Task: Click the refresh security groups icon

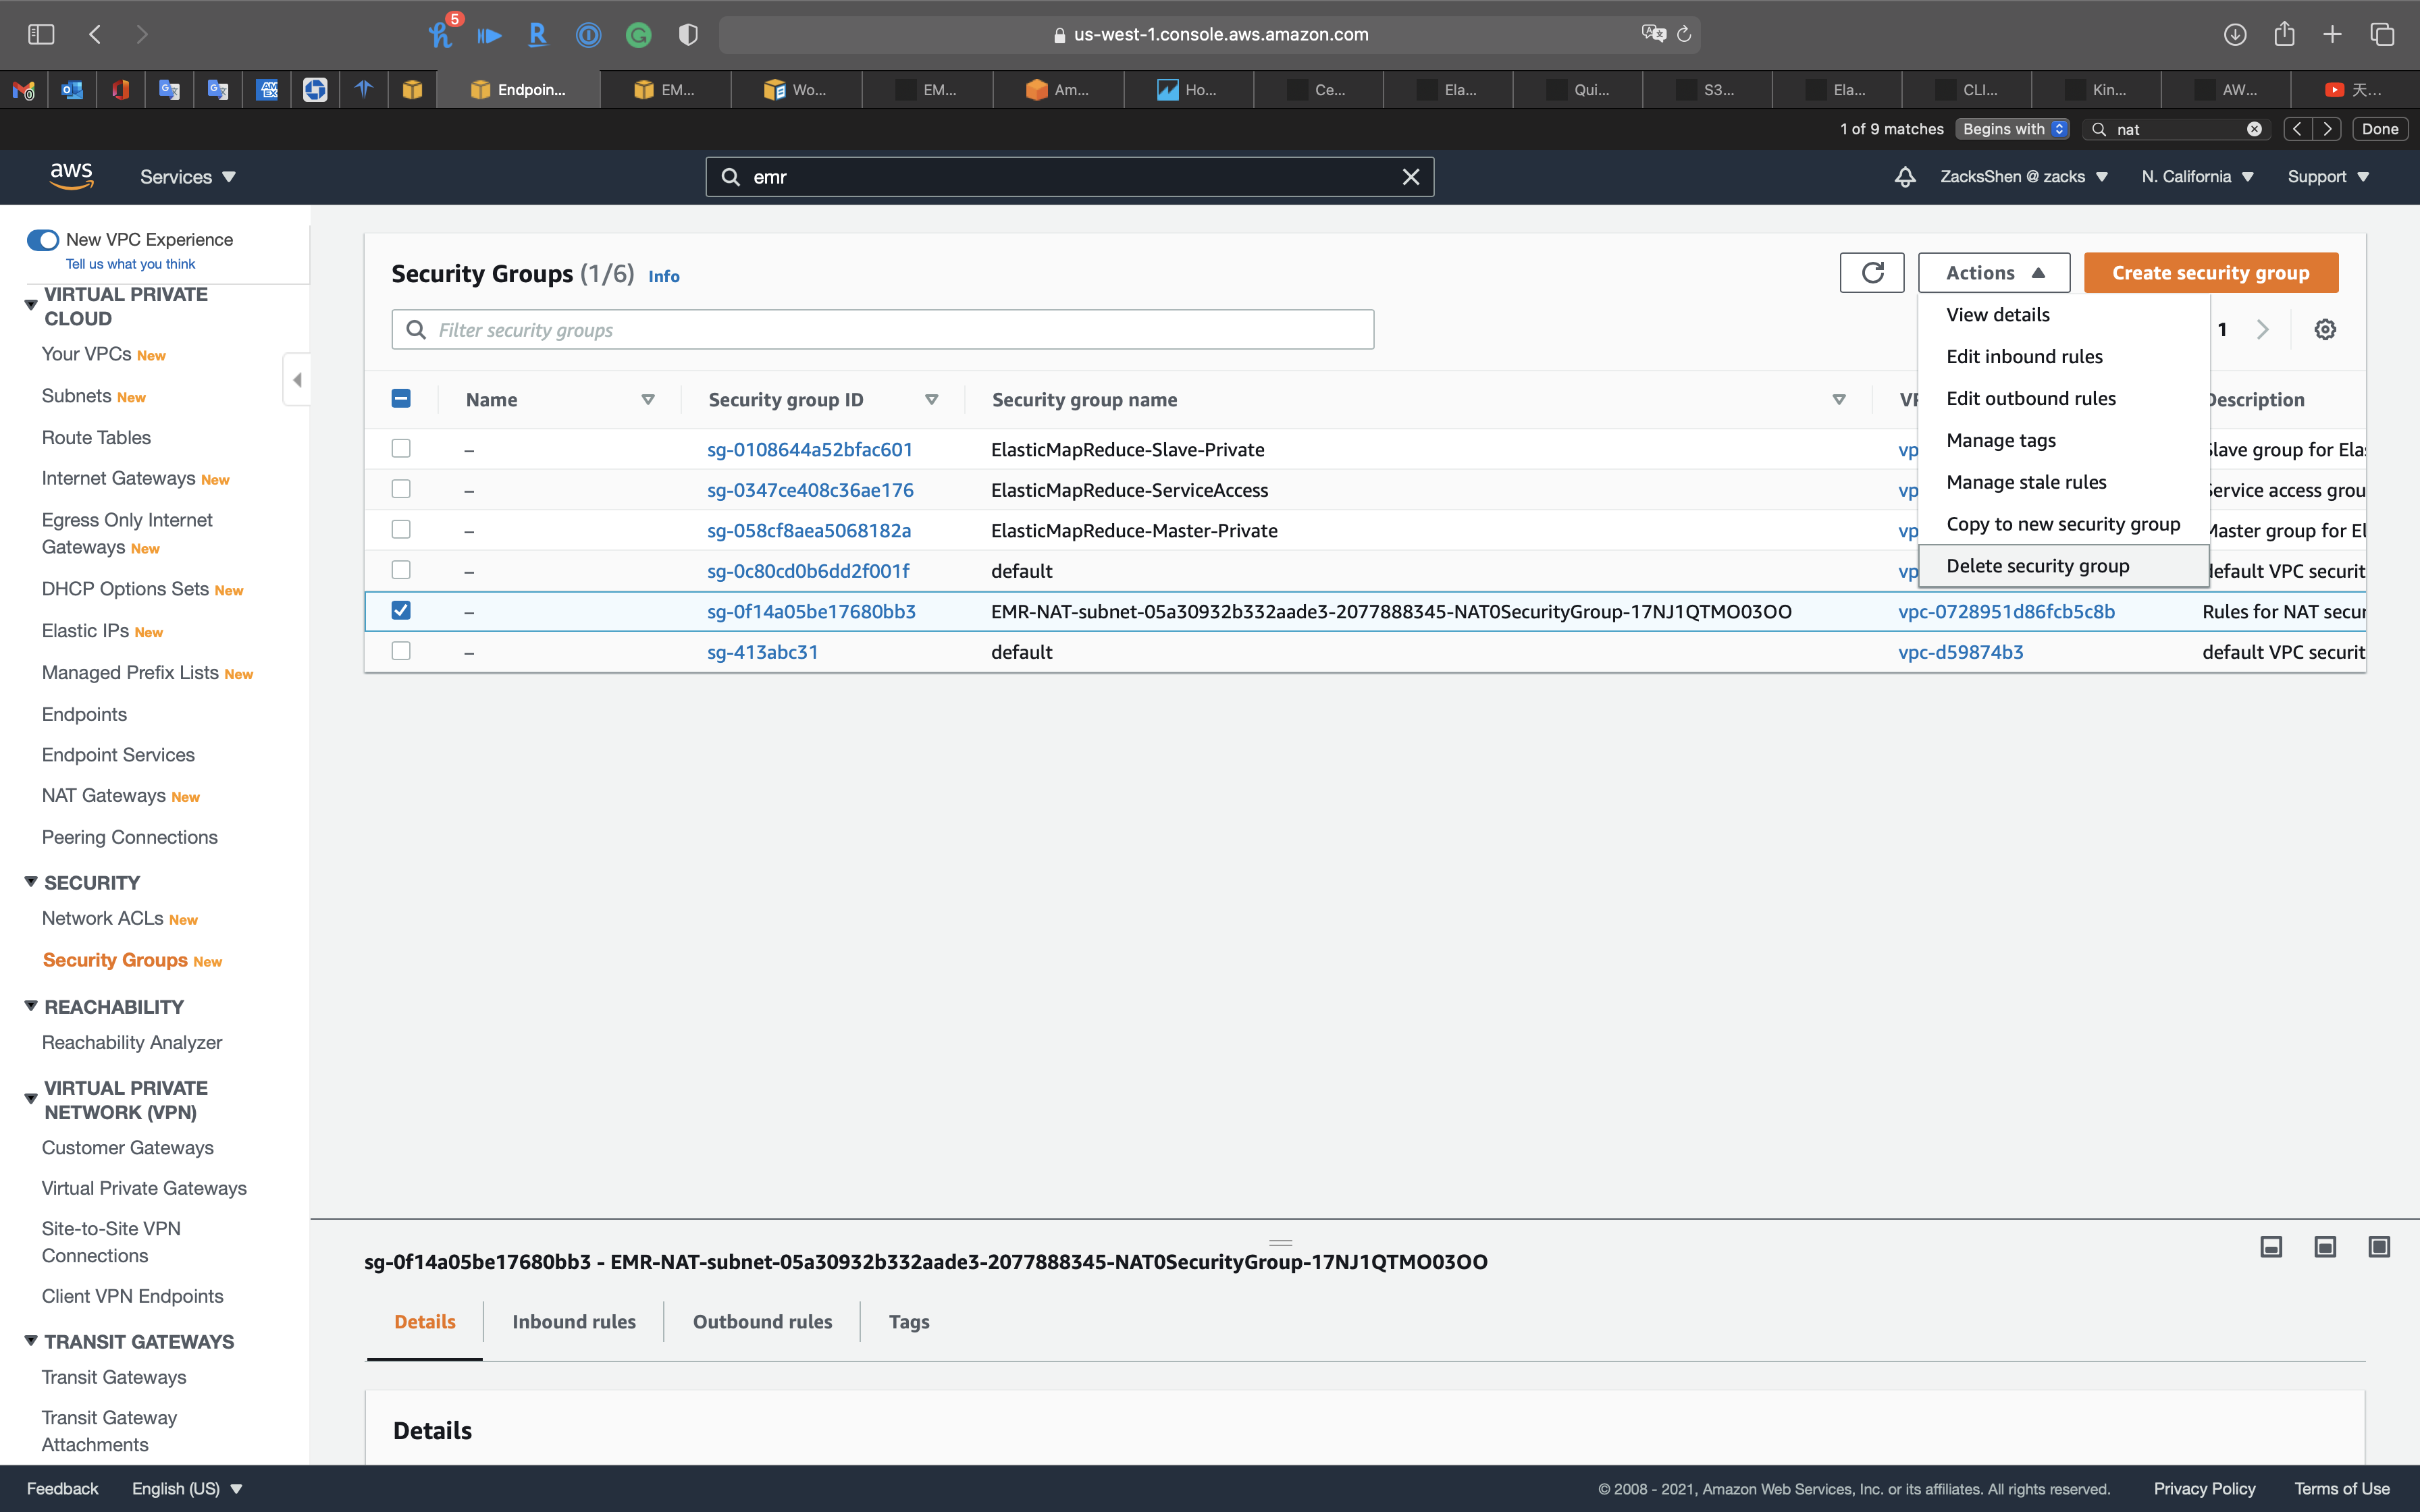Action: 1872,273
